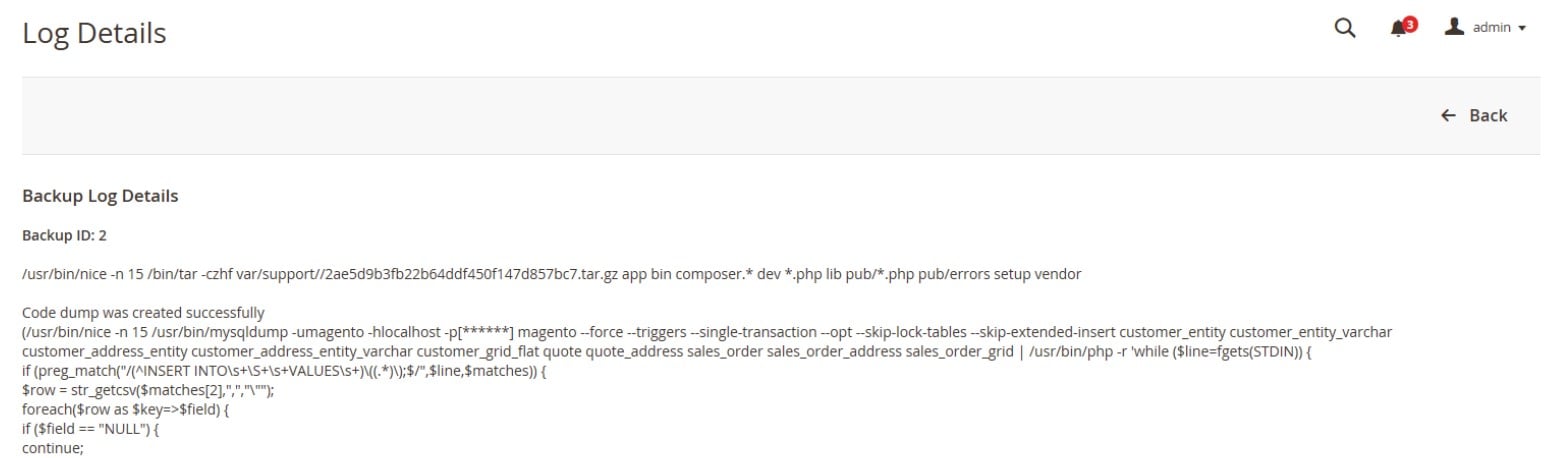Click the continue; code line
The width and height of the screenshot is (1553, 458).
[53, 449]
